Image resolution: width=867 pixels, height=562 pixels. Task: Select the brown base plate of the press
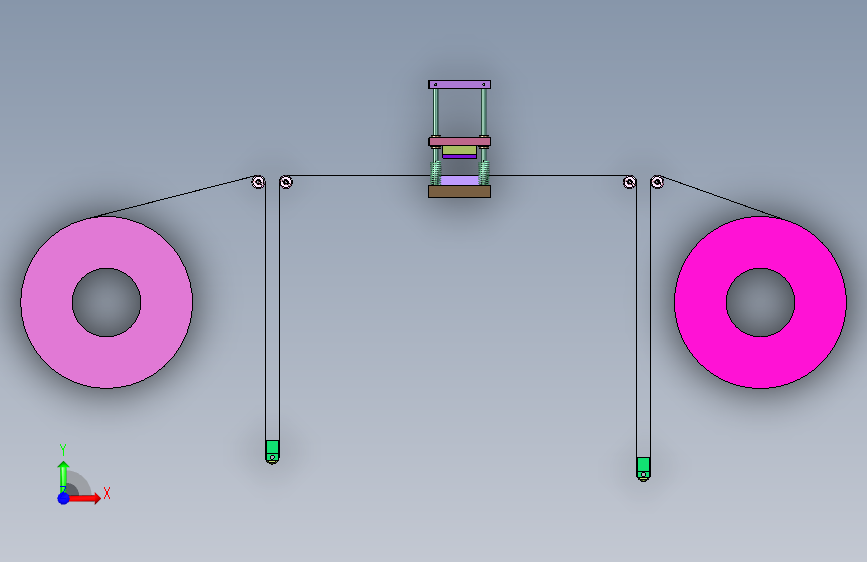click(x=459, y=191)
